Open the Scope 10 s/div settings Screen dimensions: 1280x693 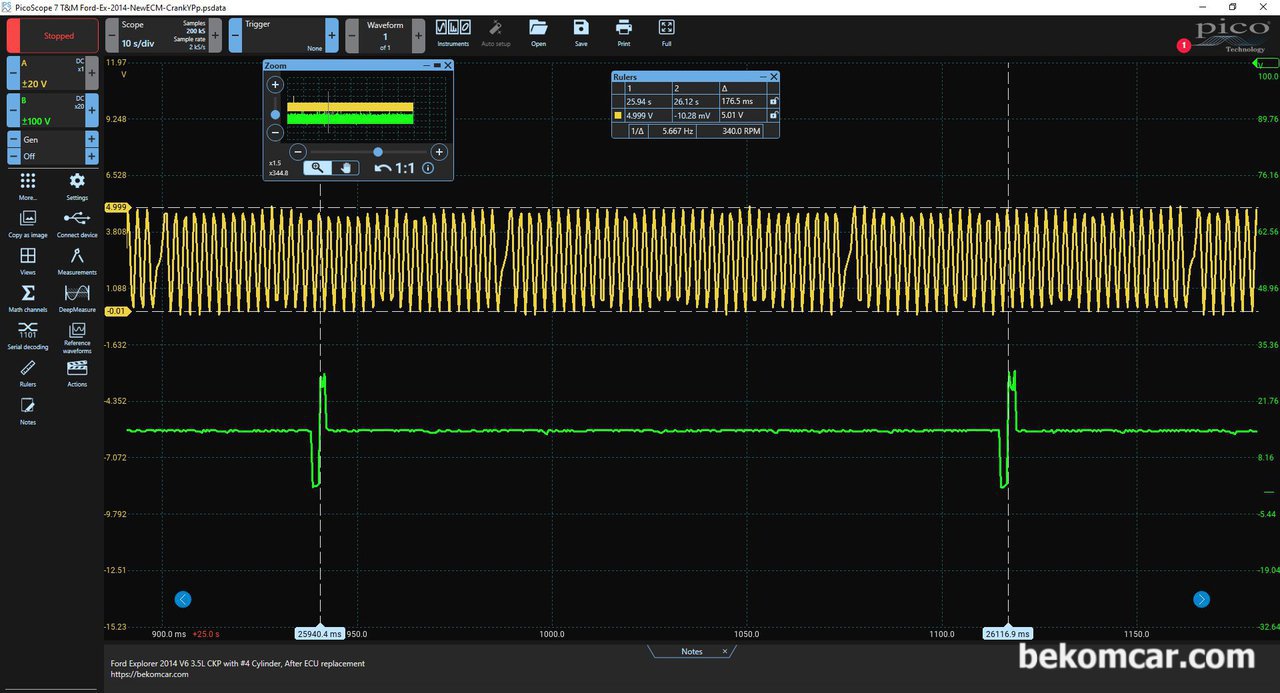pyautogui.click(x=163, y=36)
